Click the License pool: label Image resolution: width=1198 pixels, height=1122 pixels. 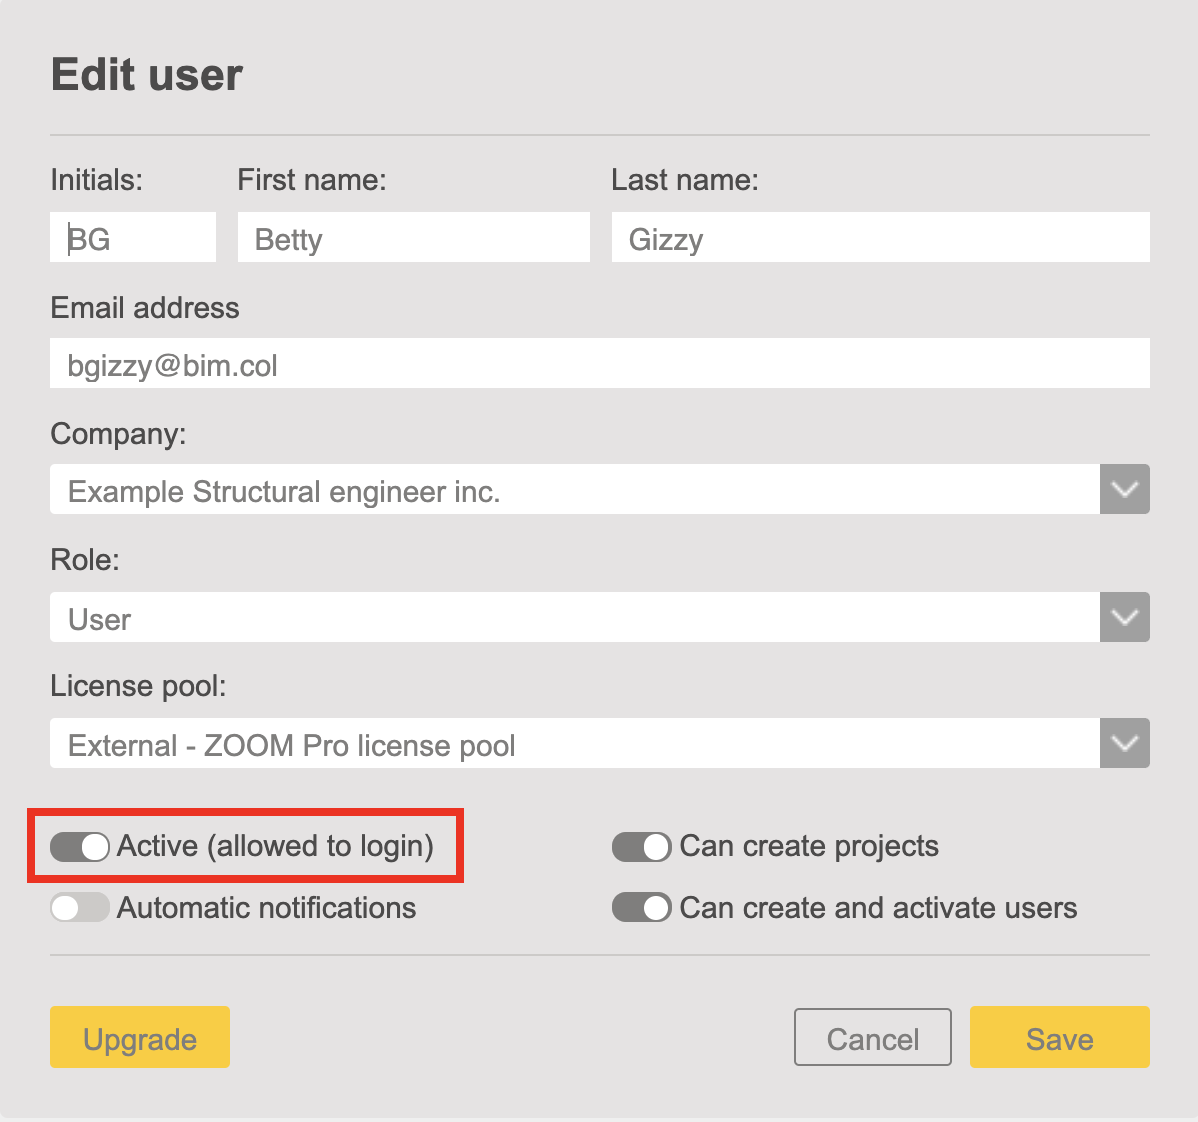138,686
